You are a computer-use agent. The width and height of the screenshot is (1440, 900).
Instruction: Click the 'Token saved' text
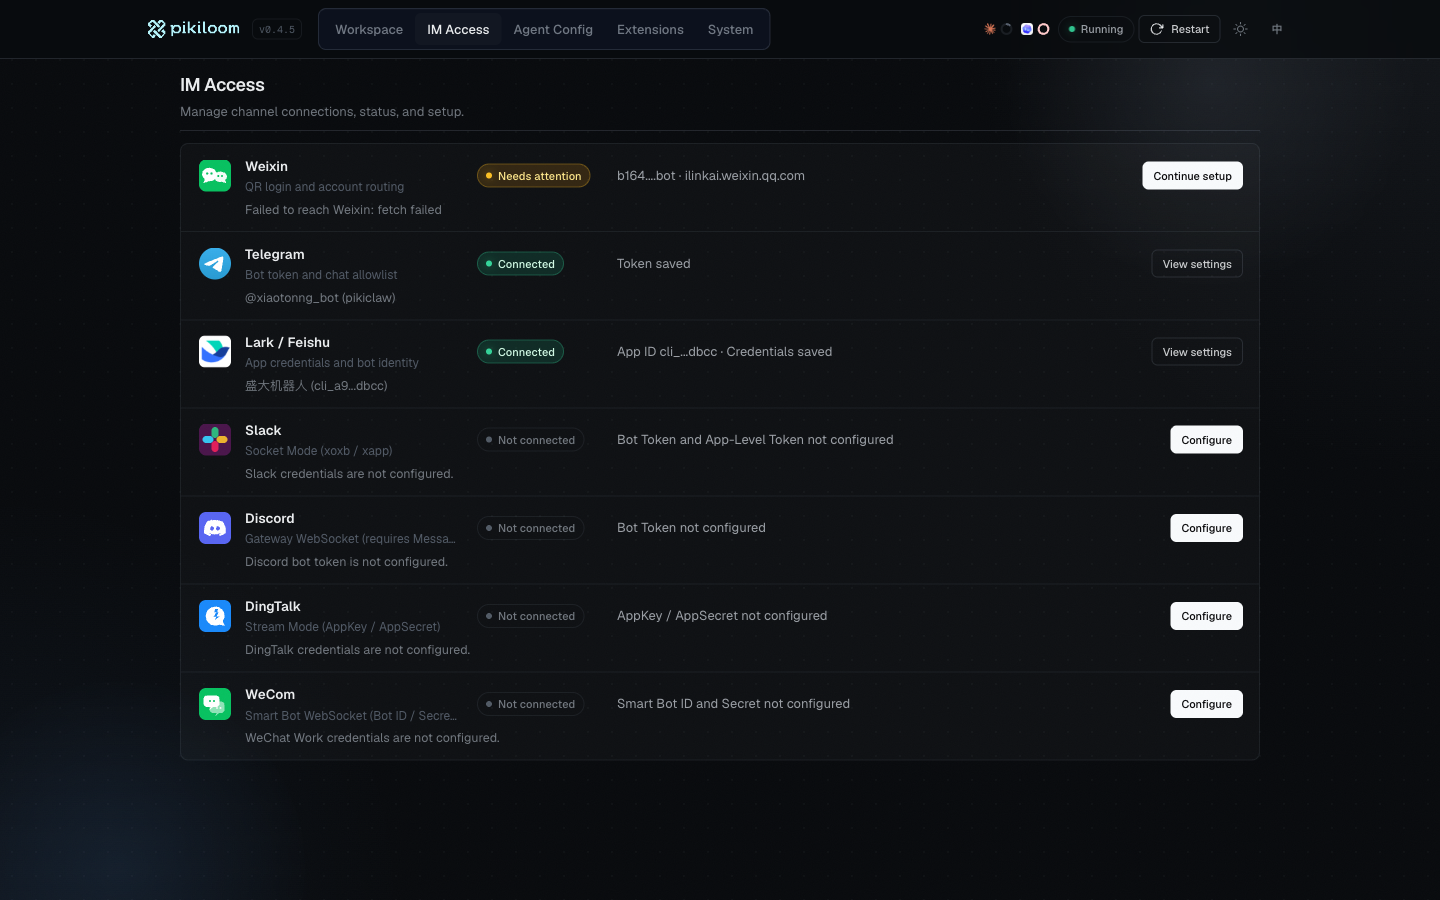(654, 264)
